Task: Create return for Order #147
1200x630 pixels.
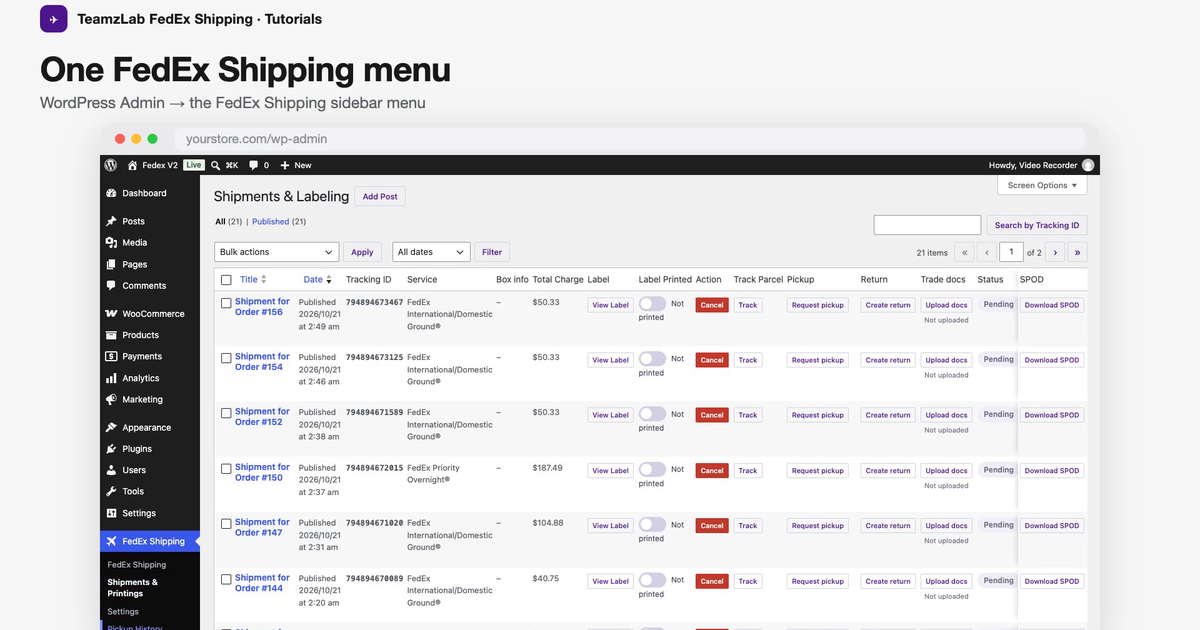Action: point(888,525)
